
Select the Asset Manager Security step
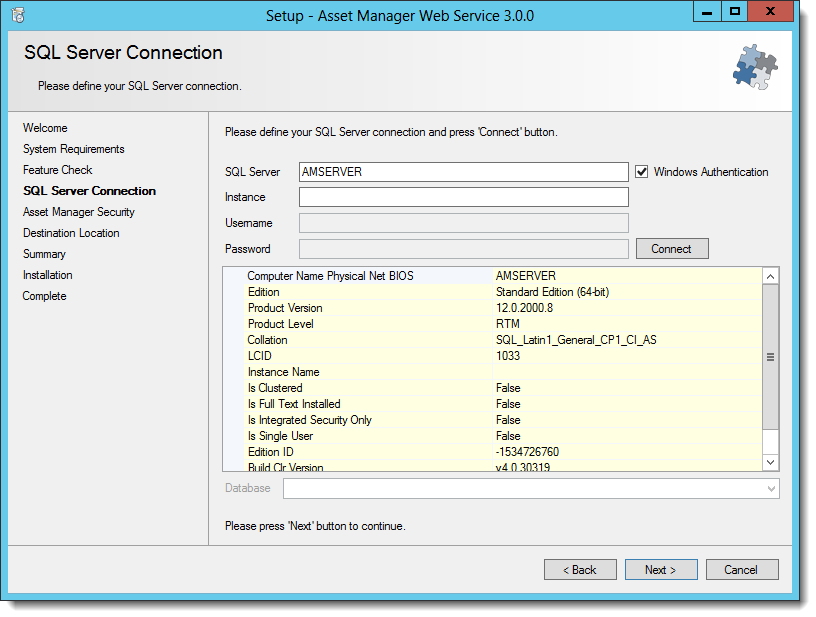pos(79,212)
